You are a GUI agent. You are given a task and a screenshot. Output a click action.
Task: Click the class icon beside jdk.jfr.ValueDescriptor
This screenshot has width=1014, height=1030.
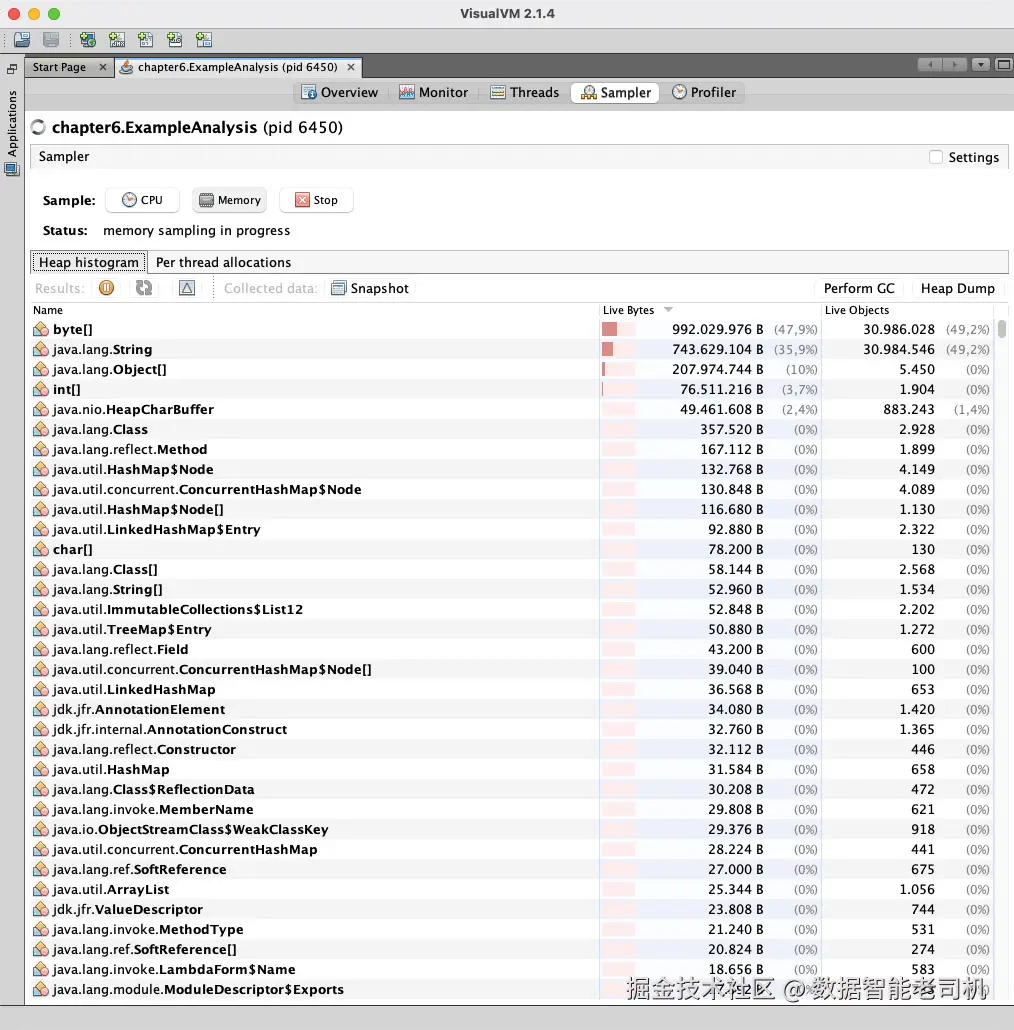click(x=41, y=909)
